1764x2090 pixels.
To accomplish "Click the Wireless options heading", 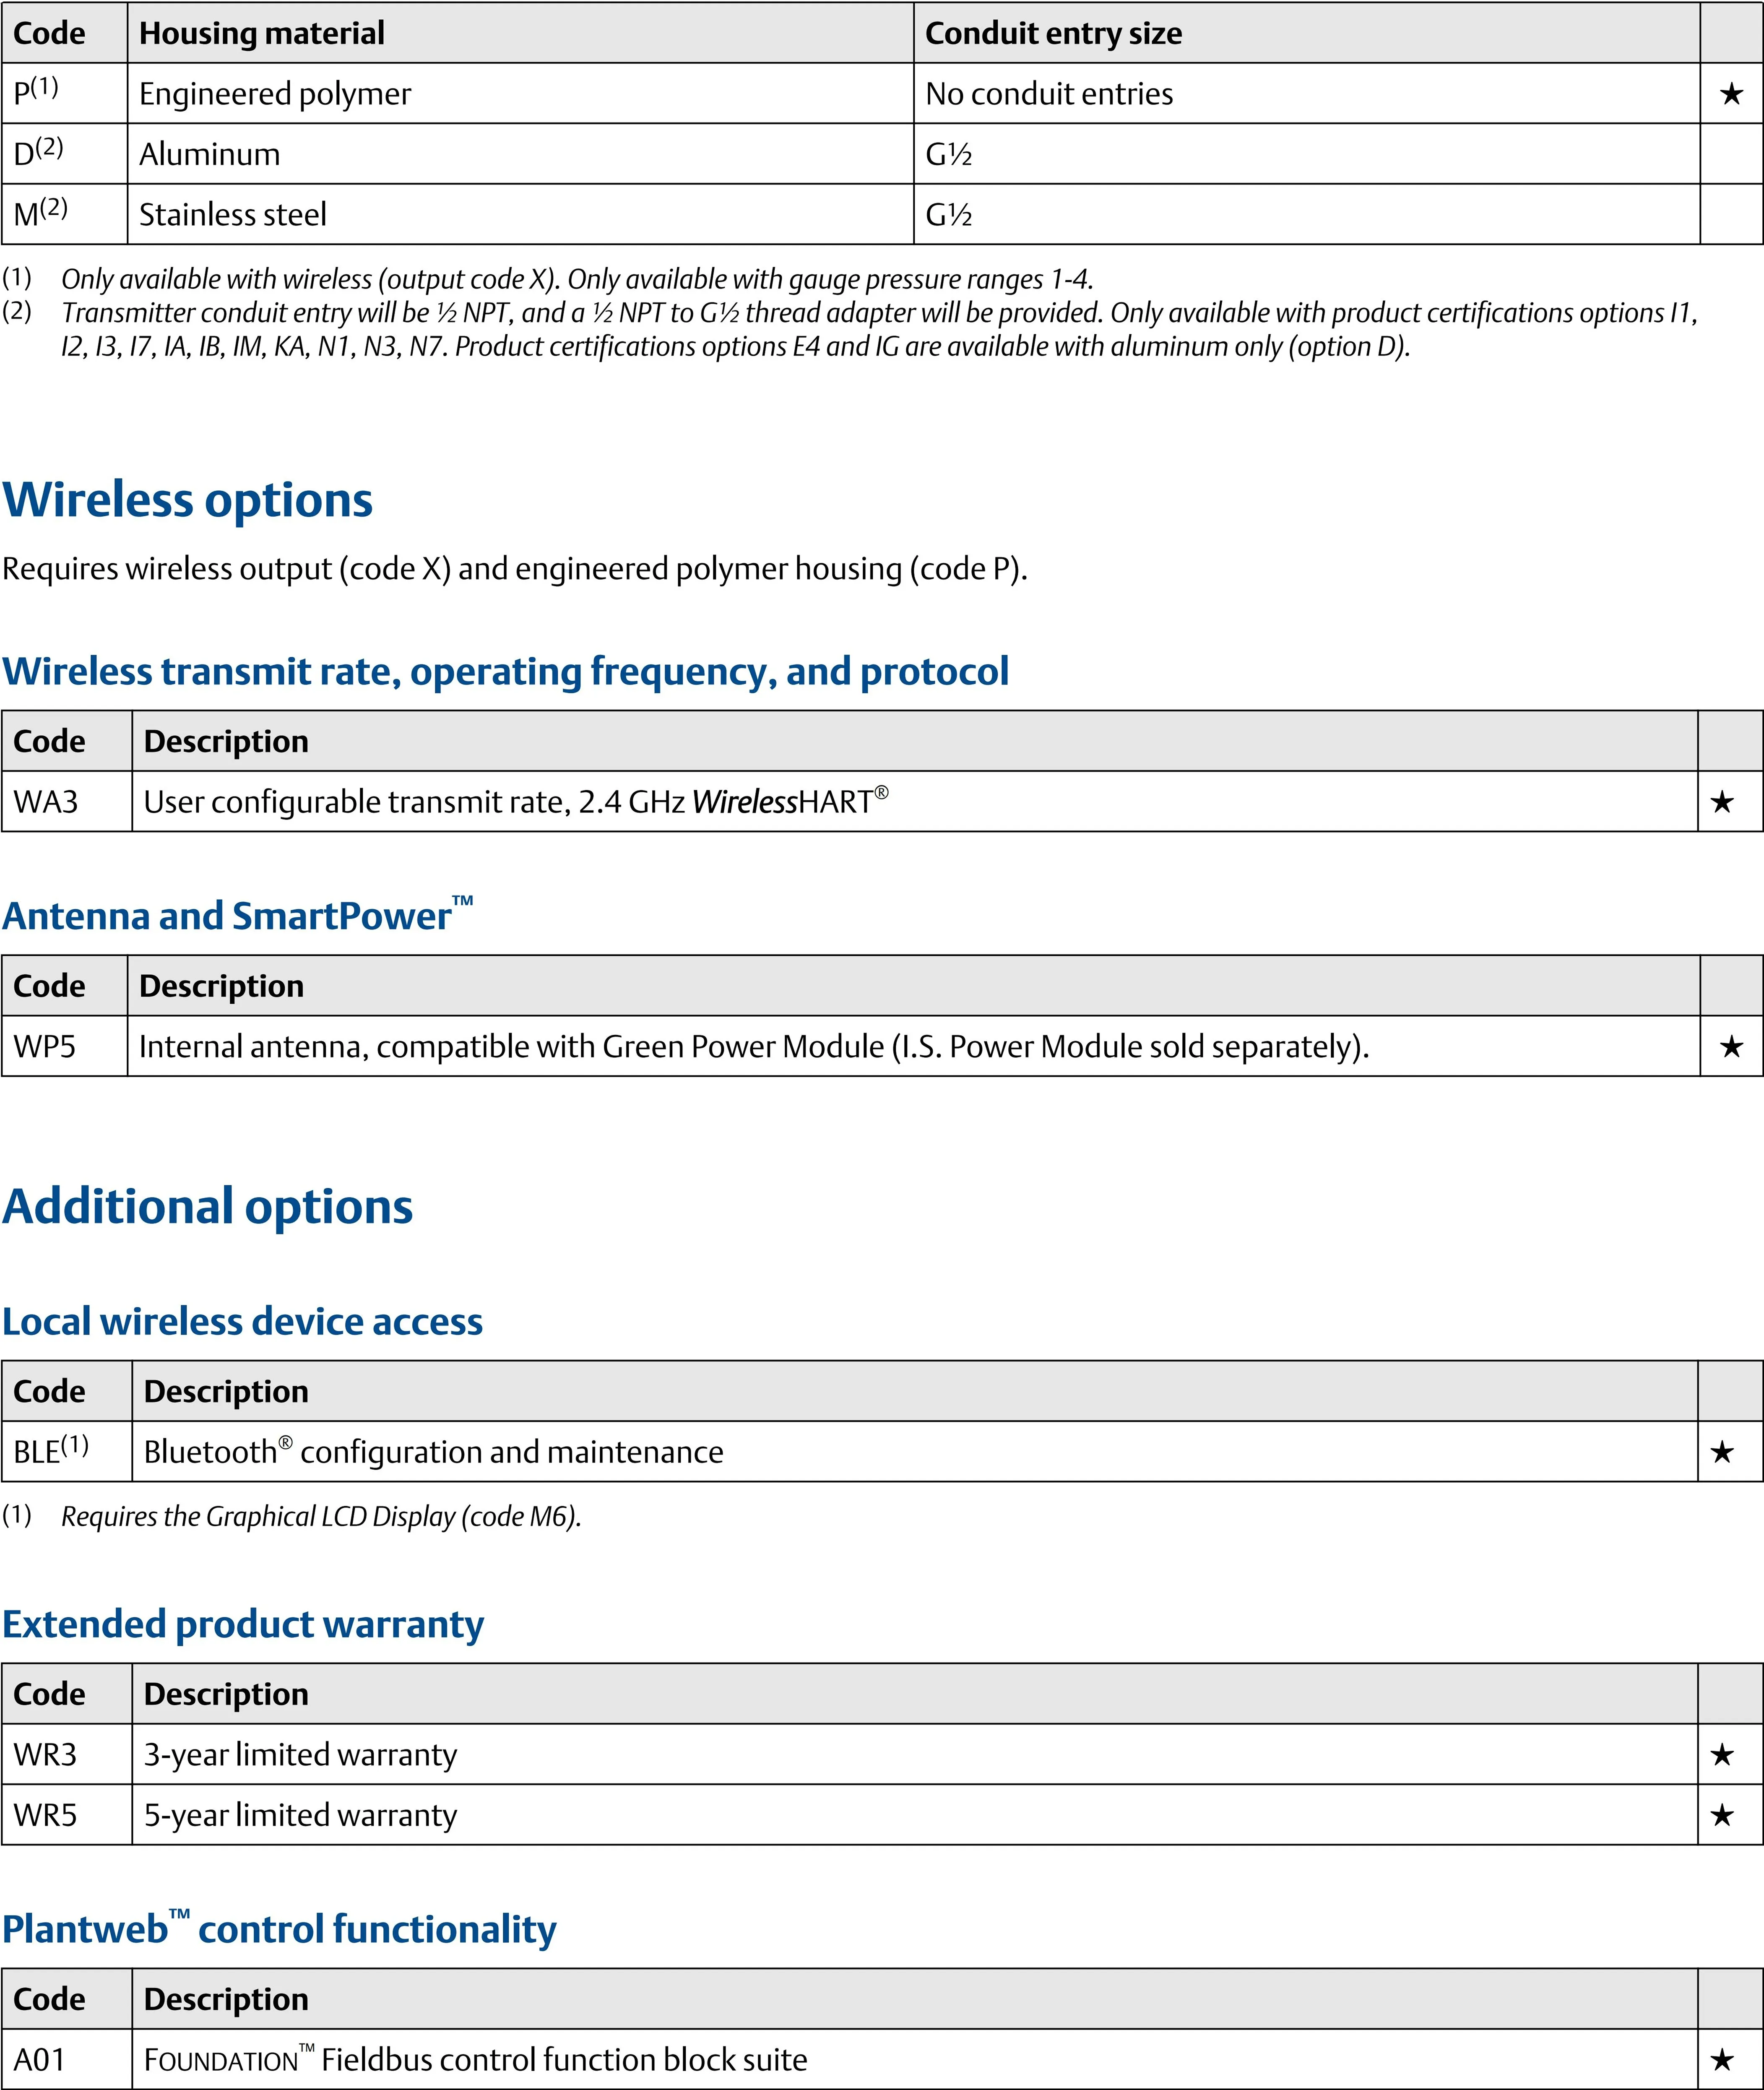I will click(188, 500).
